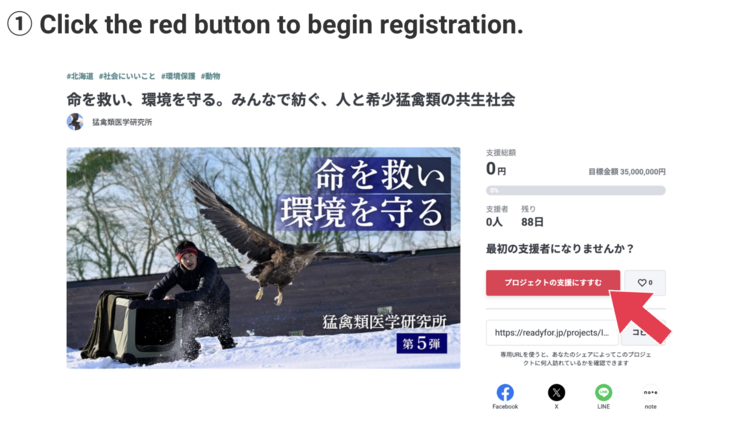Click the 最初の支援者になりませんか？ text
Screen dimensions: 736x448
(x=560, y=248)
